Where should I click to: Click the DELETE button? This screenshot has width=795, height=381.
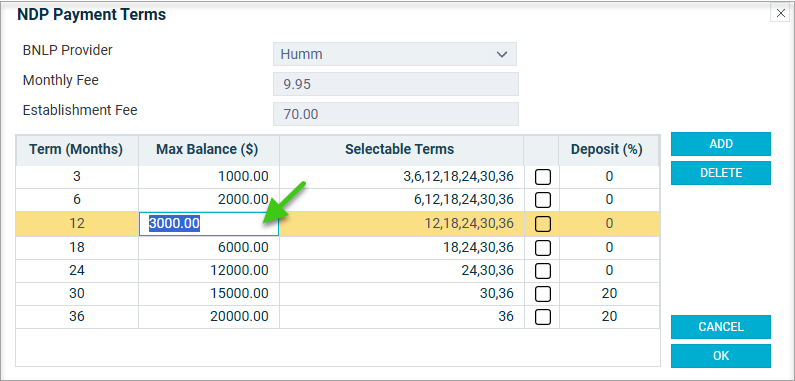[x=721, y=173]
